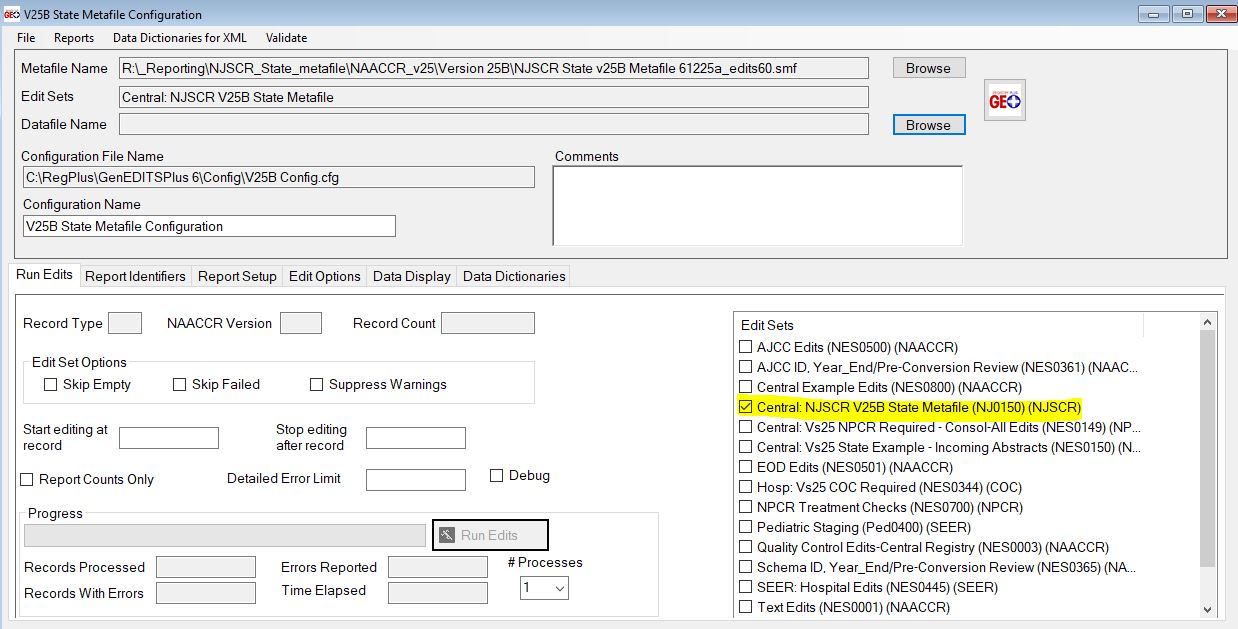
Task: Check Pediatric Staging (Ped0400) edit set
Action: pos(745,527)
